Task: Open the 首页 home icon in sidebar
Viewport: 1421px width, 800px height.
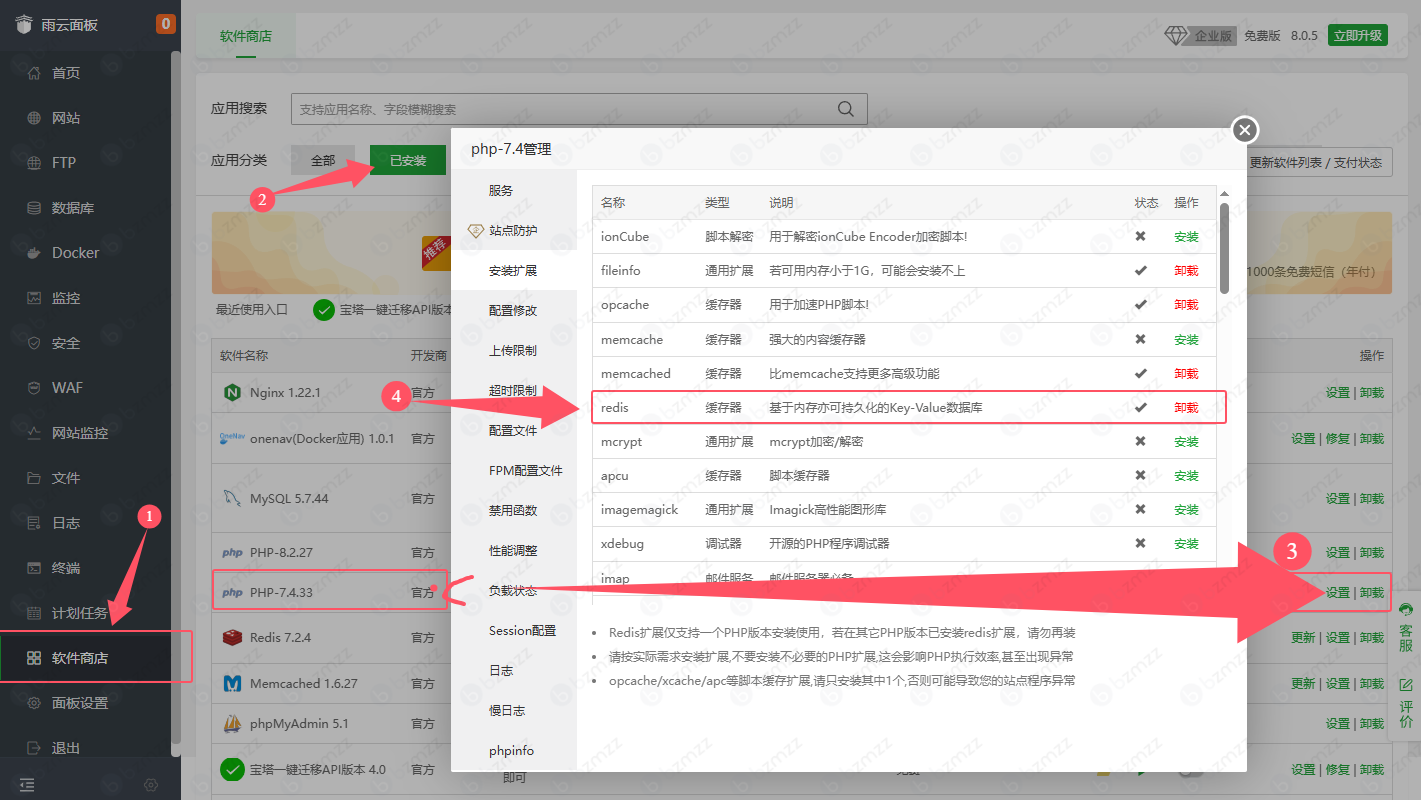Action: click(x=34, y=73)
